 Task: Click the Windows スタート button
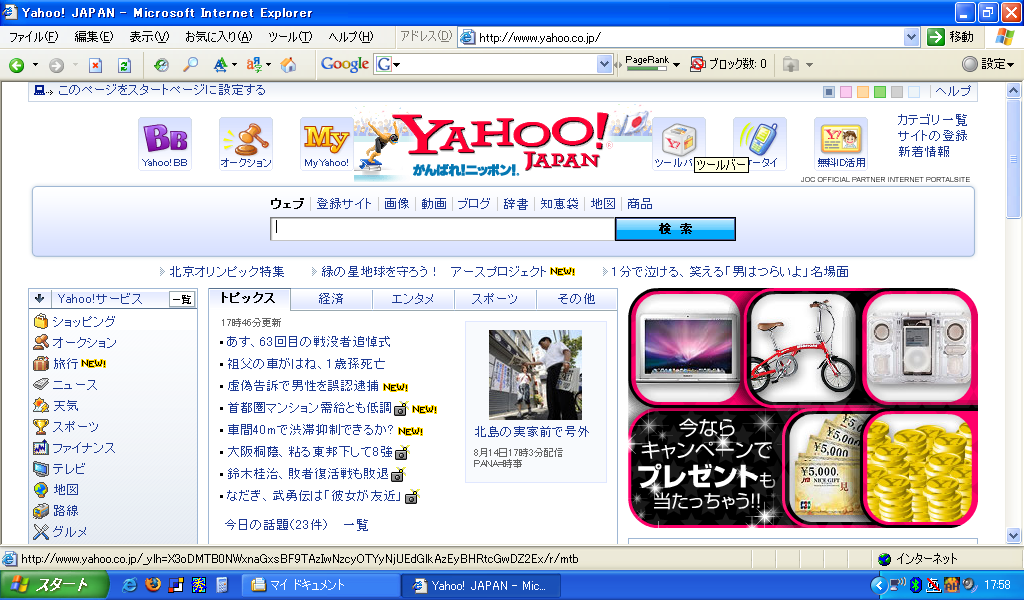pos(54,585)
